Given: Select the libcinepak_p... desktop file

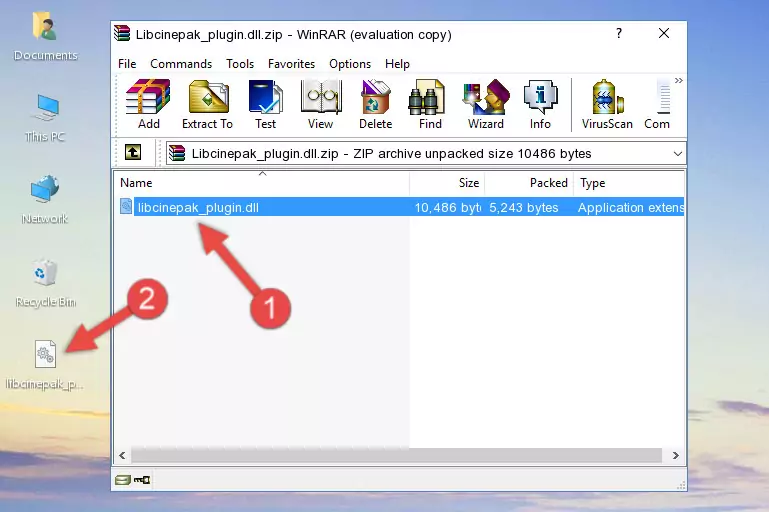Looking at the screenshot, I should pyautogui.click(x=45, y=365).
